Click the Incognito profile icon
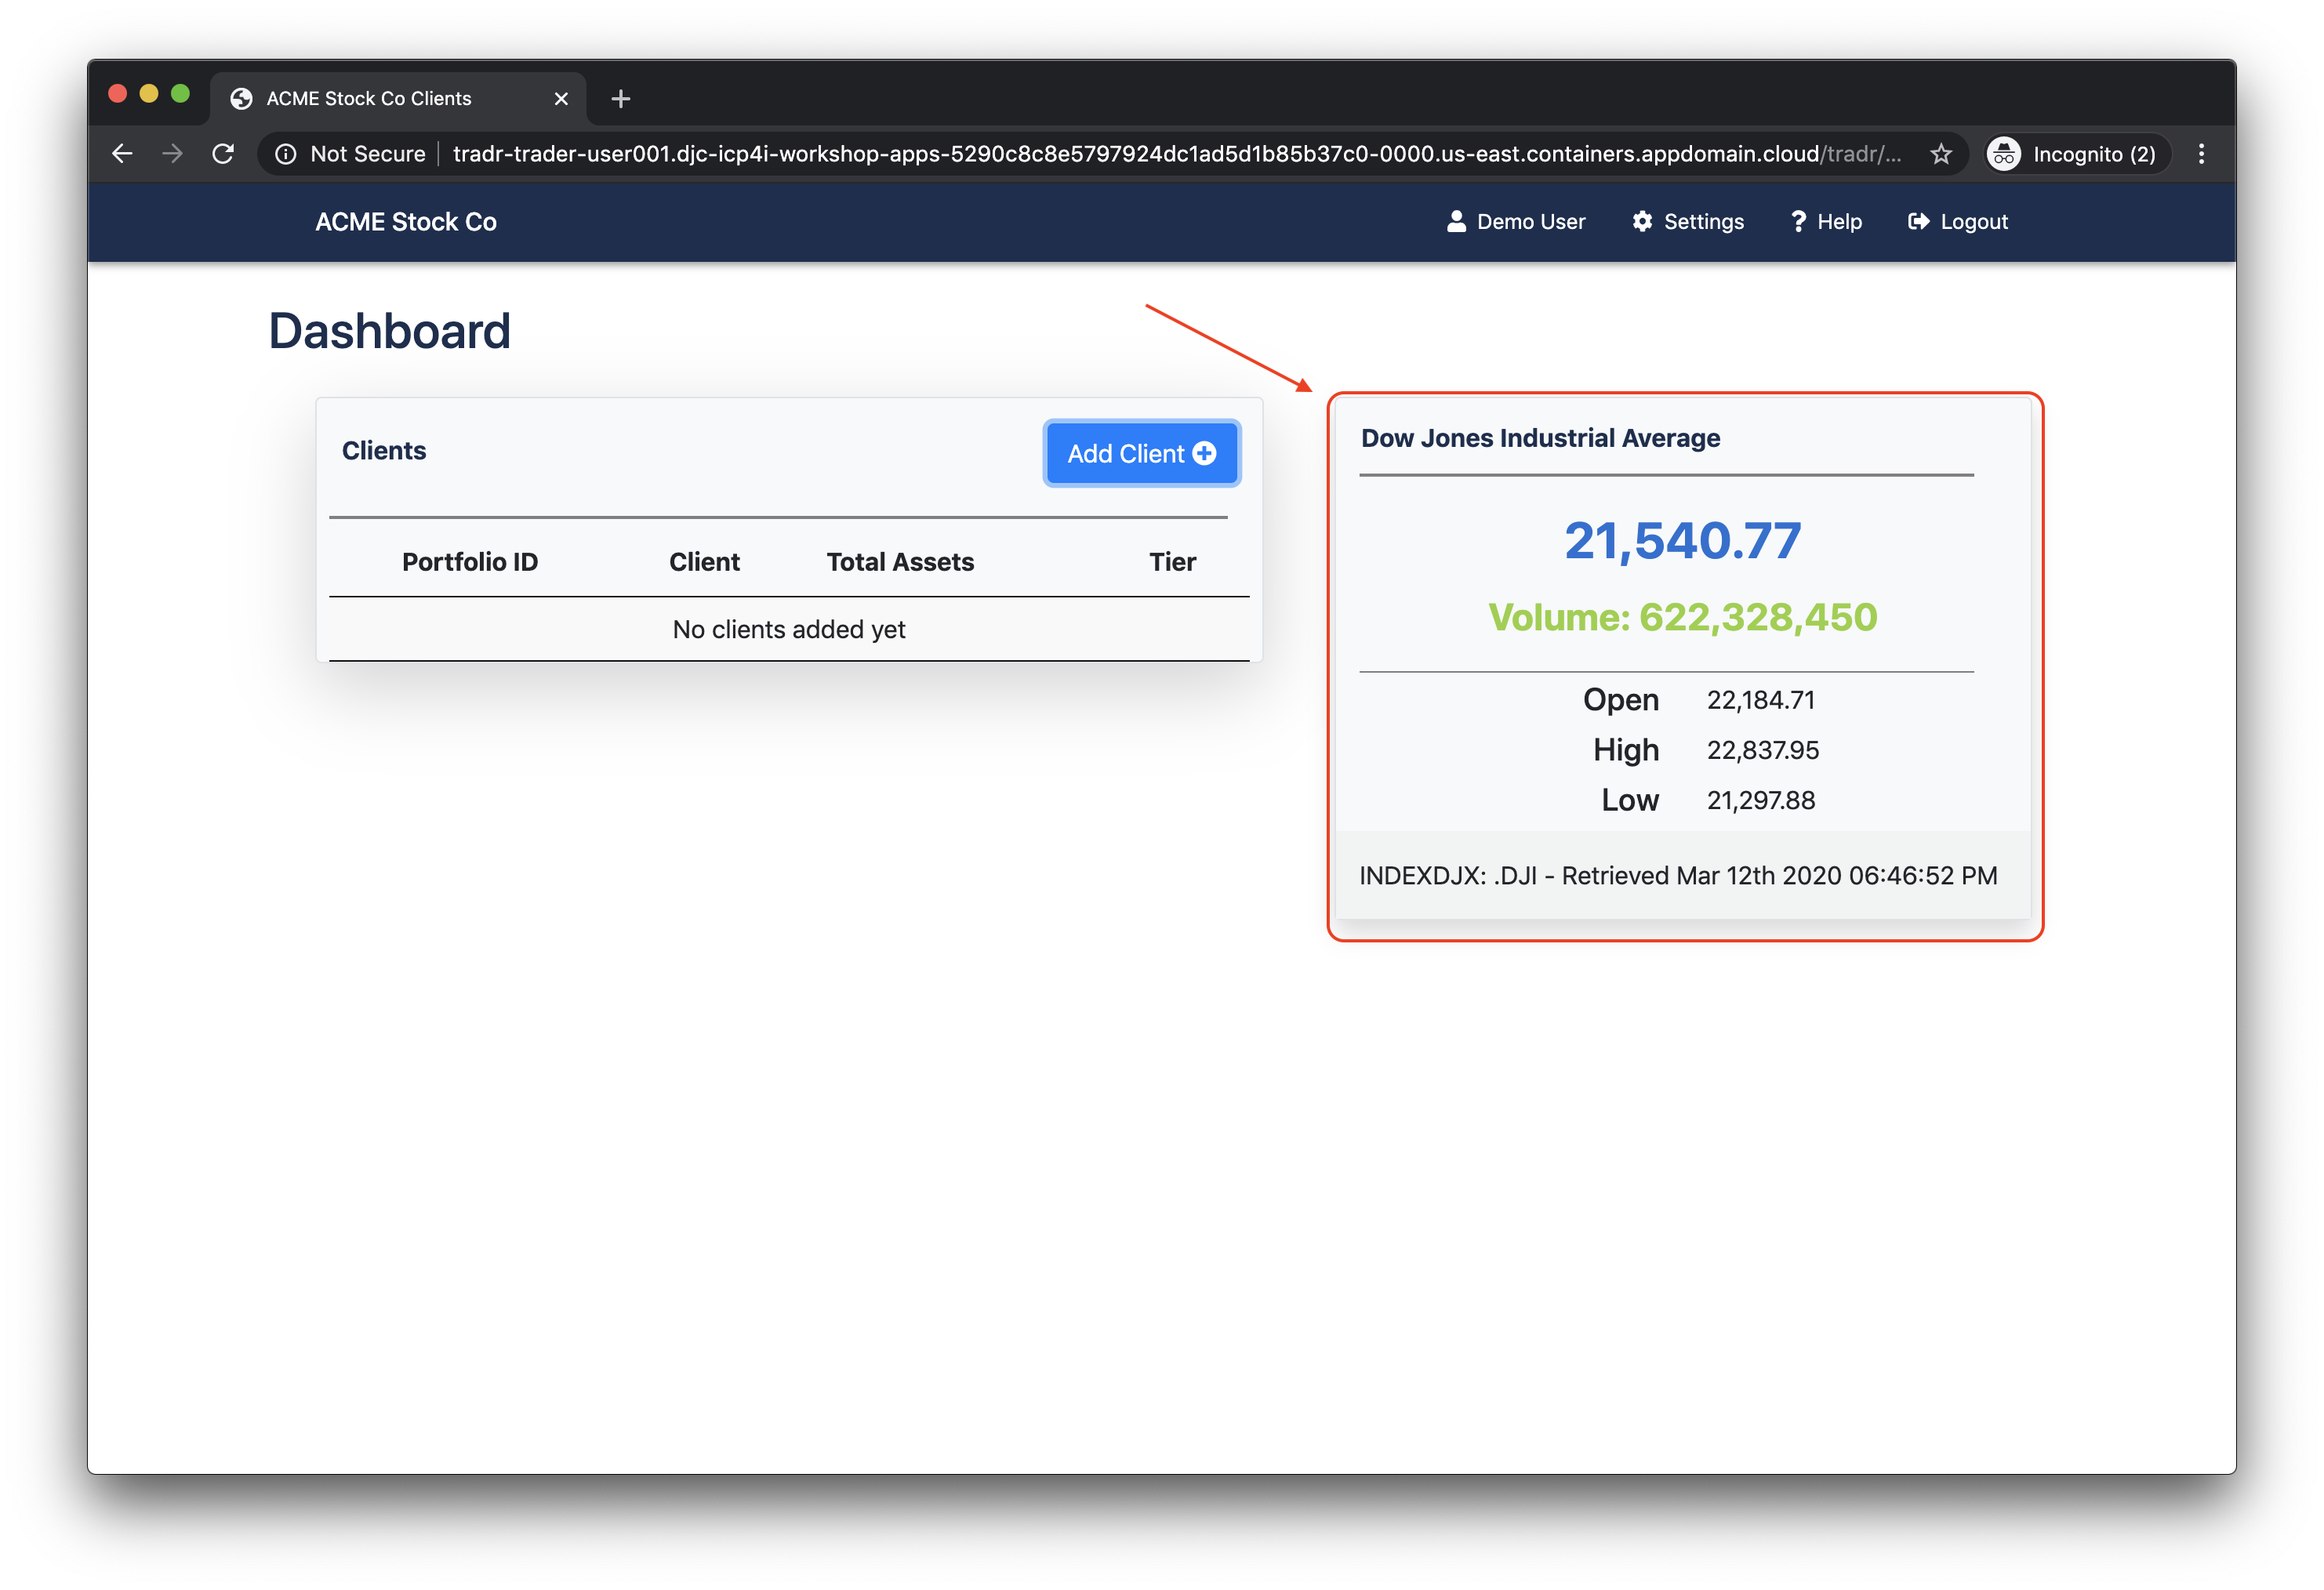 pos(2004,154)
